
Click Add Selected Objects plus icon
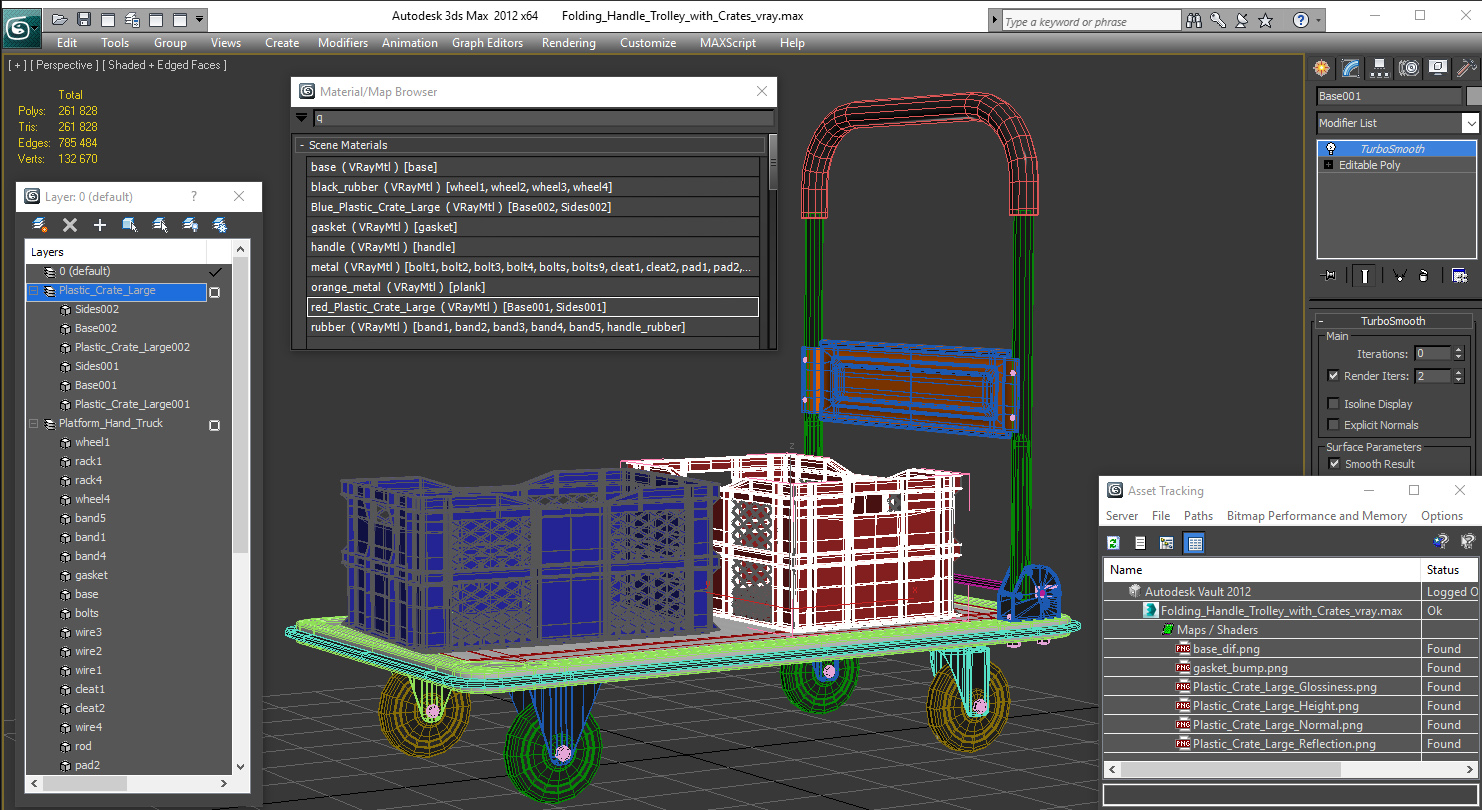tap(100, 225)
